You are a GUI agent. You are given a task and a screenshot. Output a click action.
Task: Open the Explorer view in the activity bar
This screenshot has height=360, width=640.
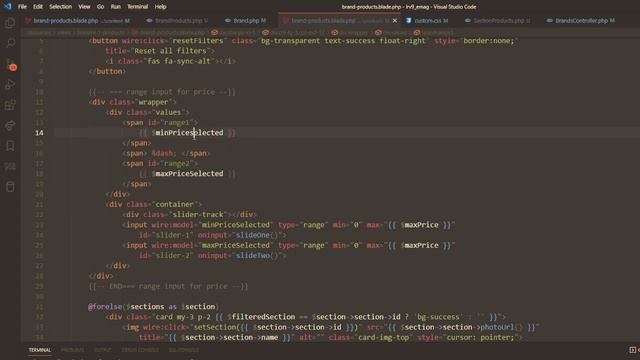tap(10, 23)
